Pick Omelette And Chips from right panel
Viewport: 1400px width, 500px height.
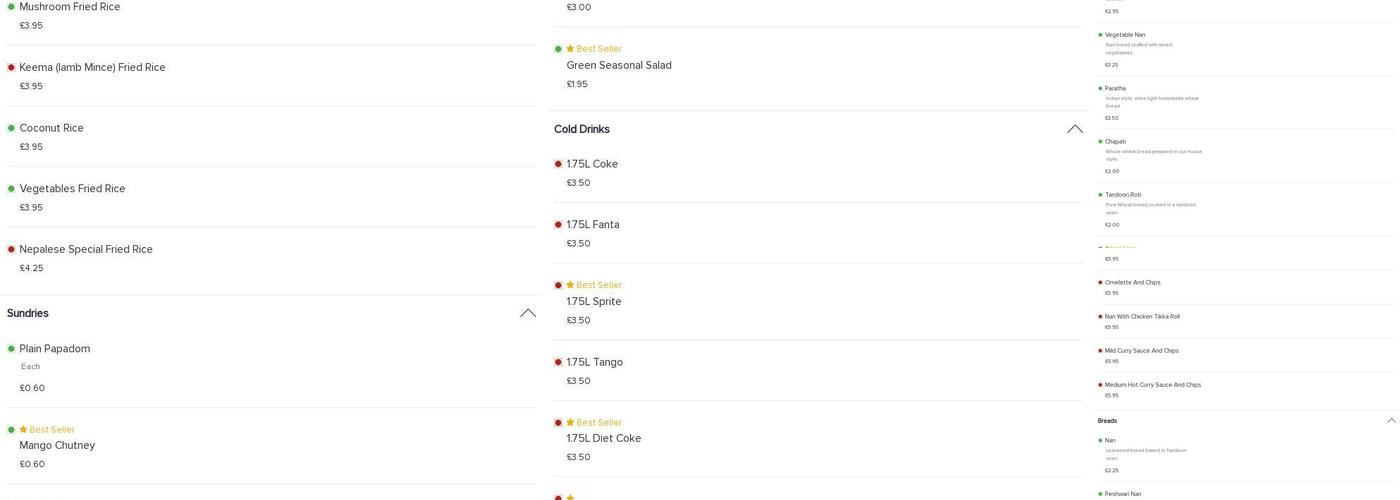pyautogui.click(x=1133, y=283)
